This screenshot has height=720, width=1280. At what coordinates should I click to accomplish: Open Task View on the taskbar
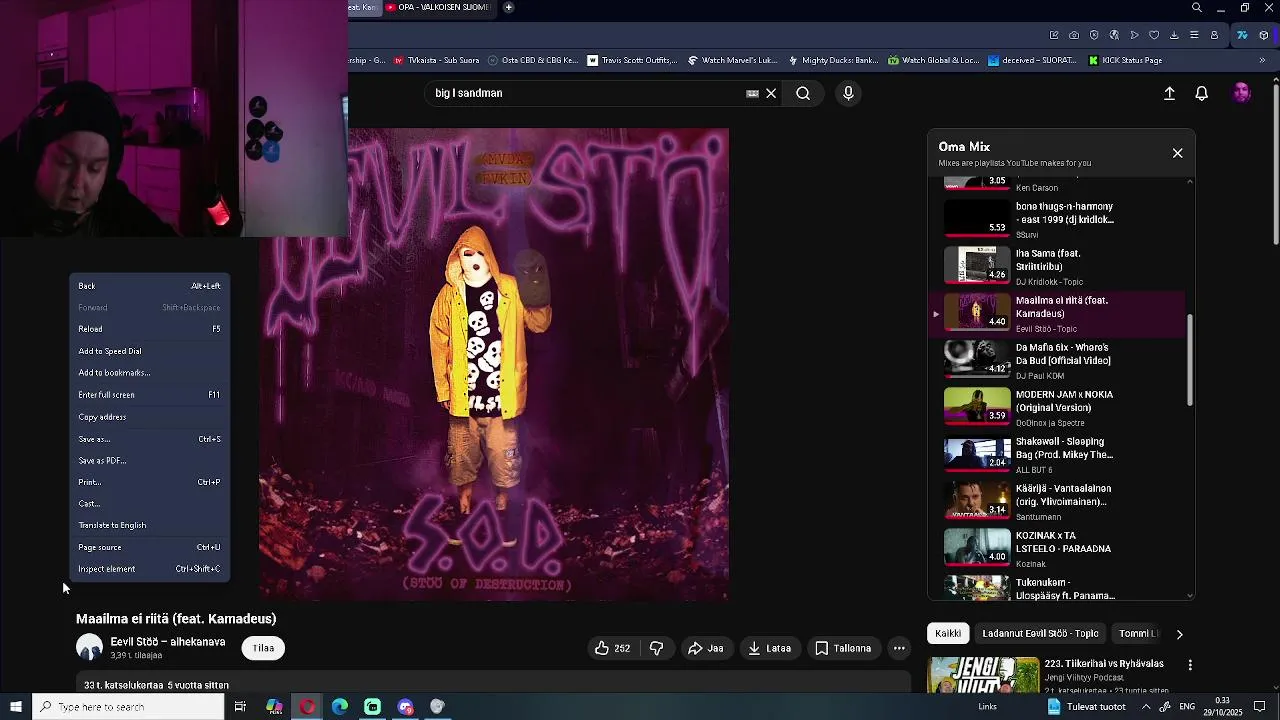pos(240,707)
